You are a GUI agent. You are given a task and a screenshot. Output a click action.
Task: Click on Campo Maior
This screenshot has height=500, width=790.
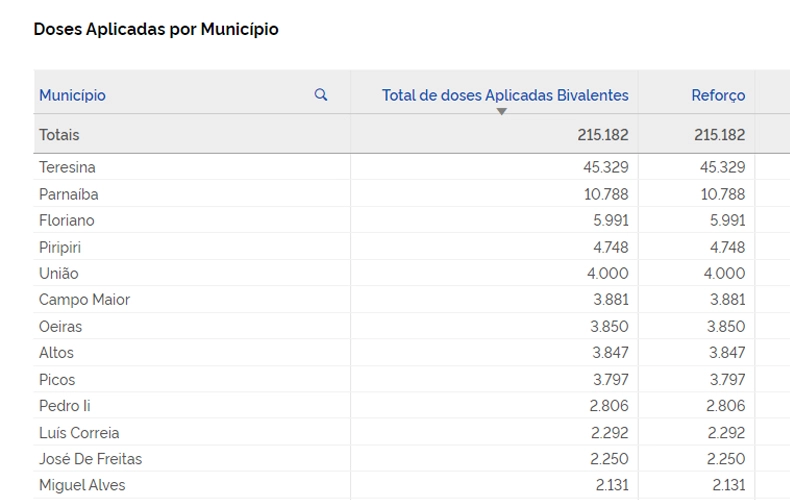tap(85, 299)
